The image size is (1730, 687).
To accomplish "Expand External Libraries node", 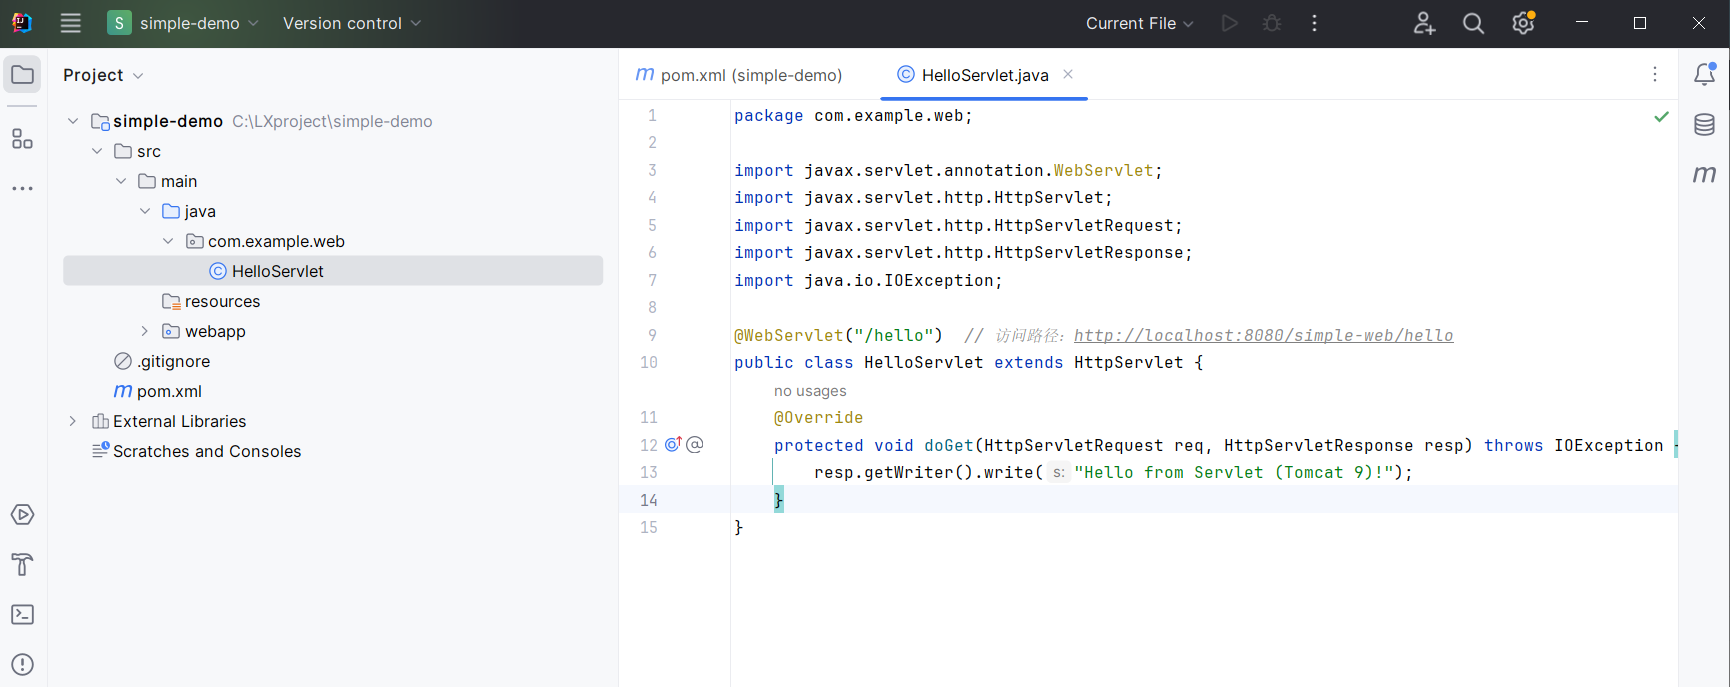I will (x=73, y=421).
